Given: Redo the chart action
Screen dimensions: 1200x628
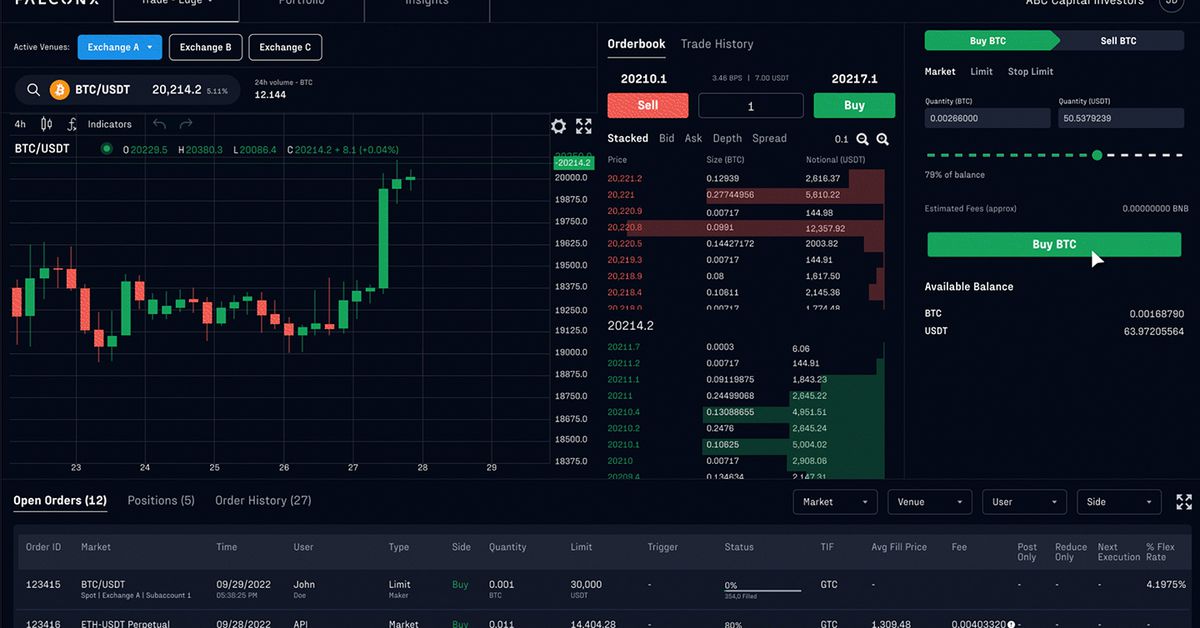Looking at the screenshot, I should tap(186, 124).
